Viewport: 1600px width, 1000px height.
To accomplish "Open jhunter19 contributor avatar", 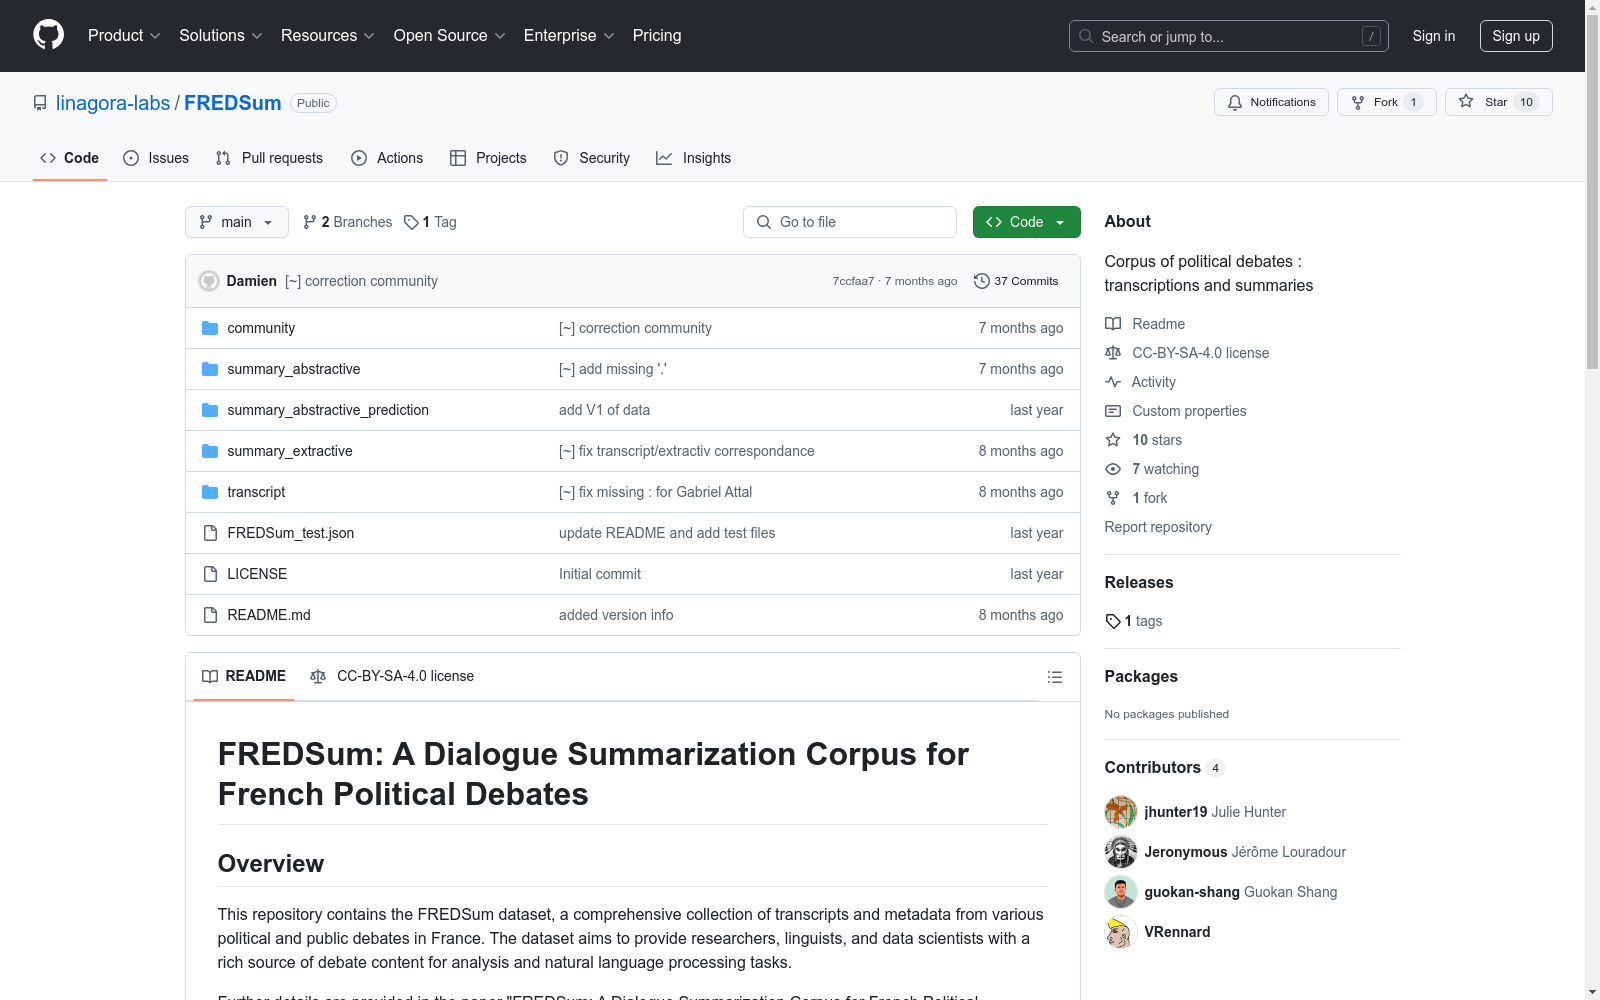I will pyautogui.click(x=1121, y=812).
